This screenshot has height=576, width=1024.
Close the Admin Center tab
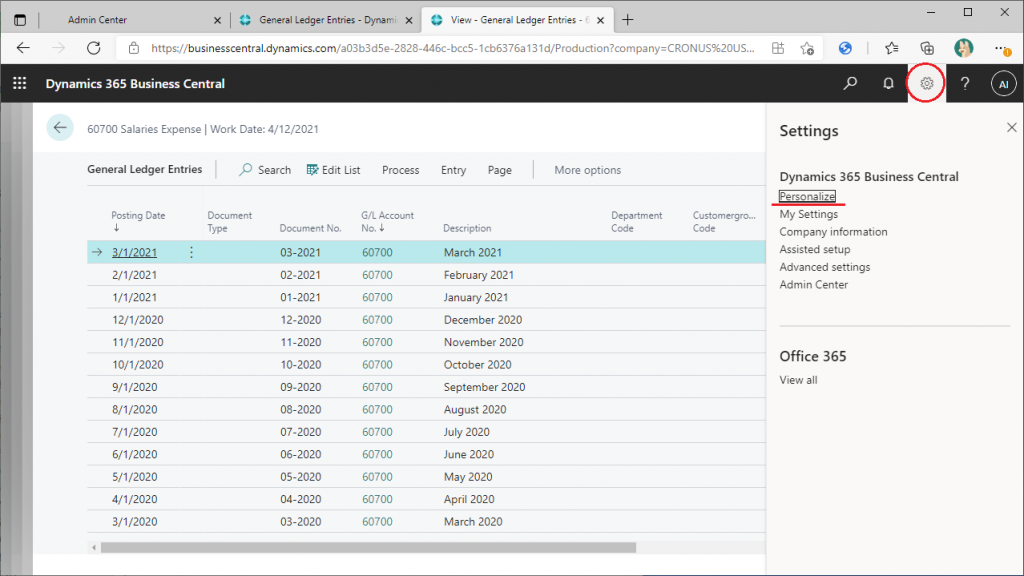click(x=217, y=20)
